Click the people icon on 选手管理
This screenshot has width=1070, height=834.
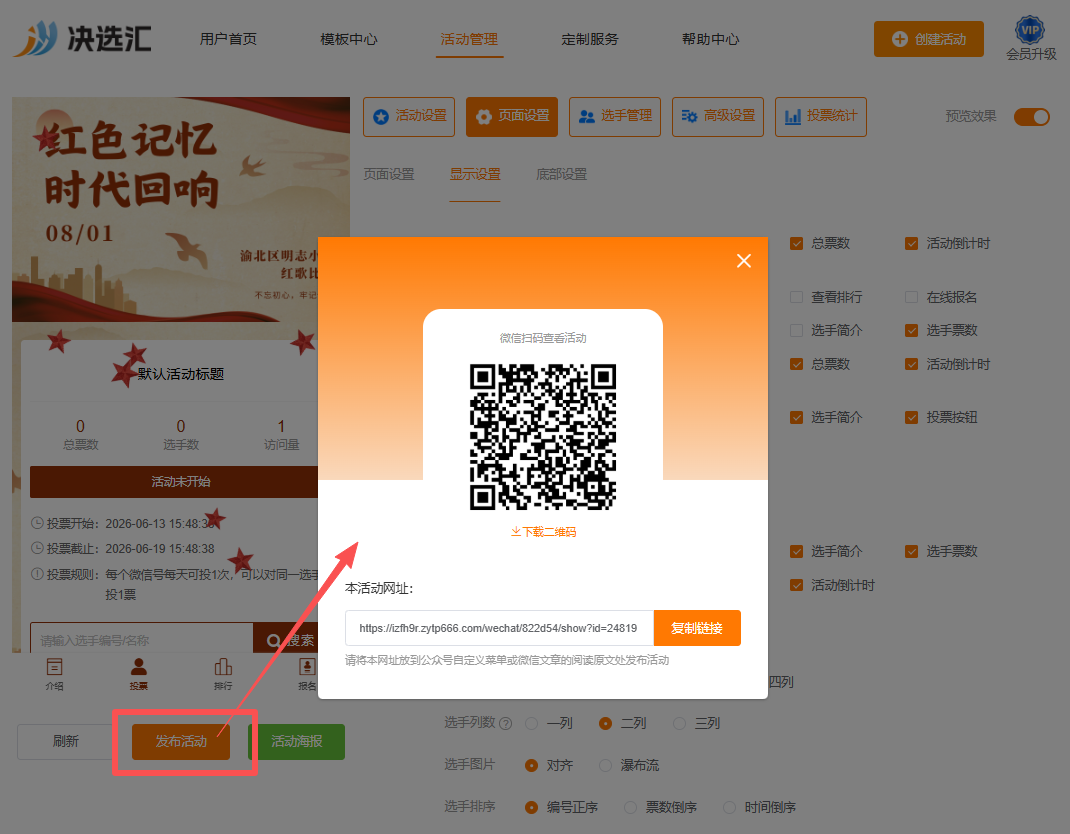tap(587, 117)
